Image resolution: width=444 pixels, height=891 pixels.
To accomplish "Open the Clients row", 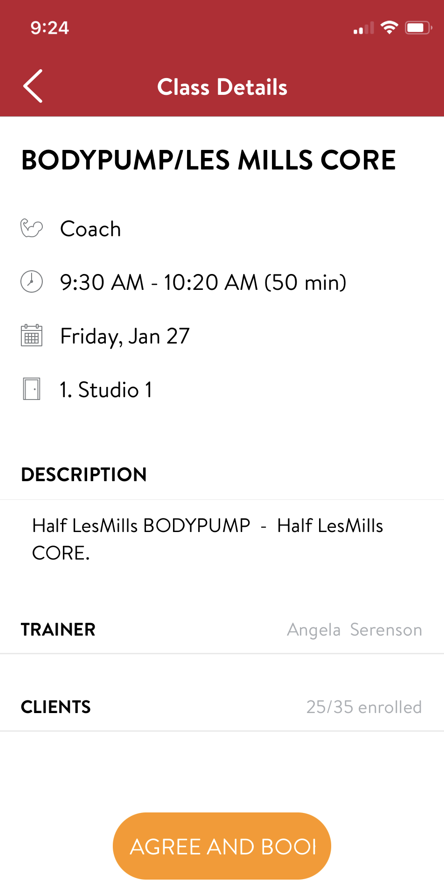I will click(222, 707).
